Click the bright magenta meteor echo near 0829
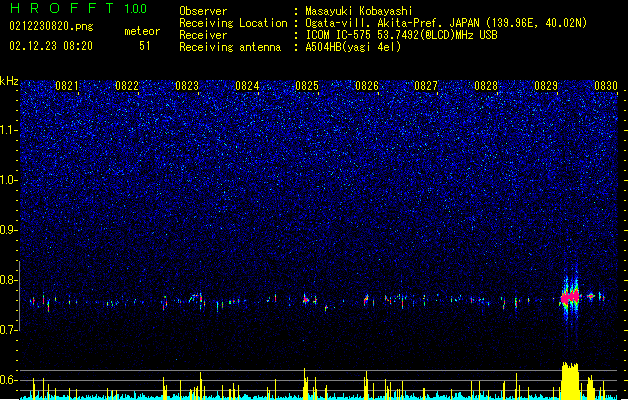This screenshot has height=400, width=629. 570,298
